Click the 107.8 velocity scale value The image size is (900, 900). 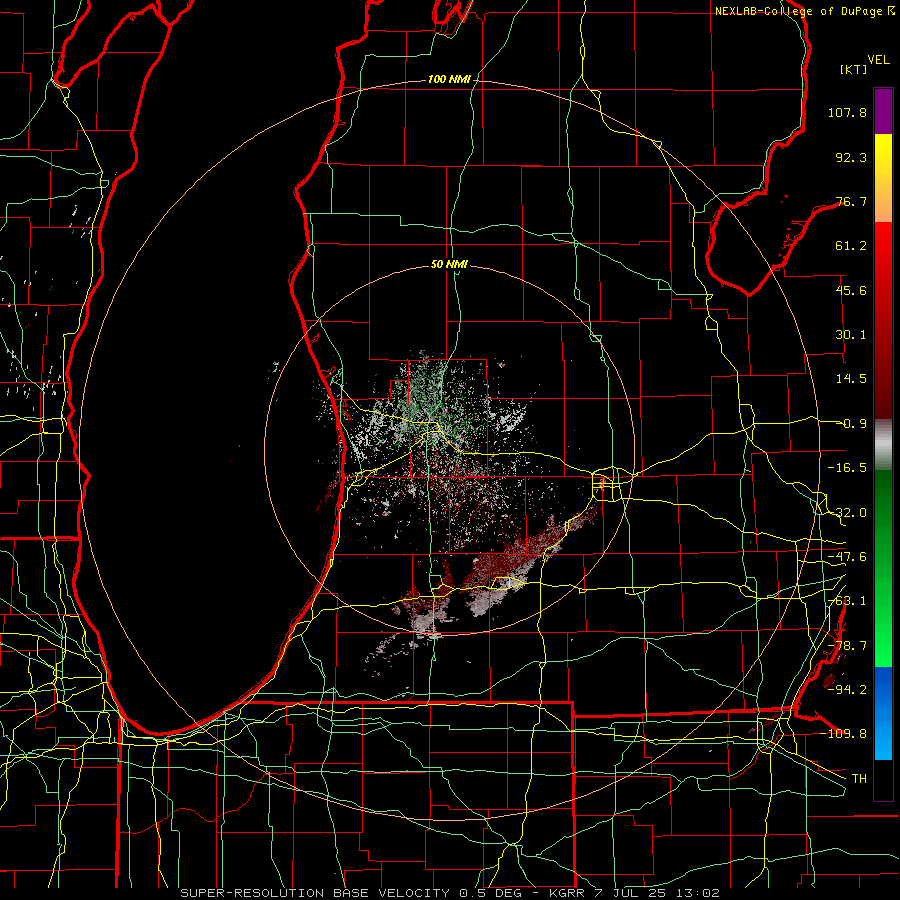[847, 112]
